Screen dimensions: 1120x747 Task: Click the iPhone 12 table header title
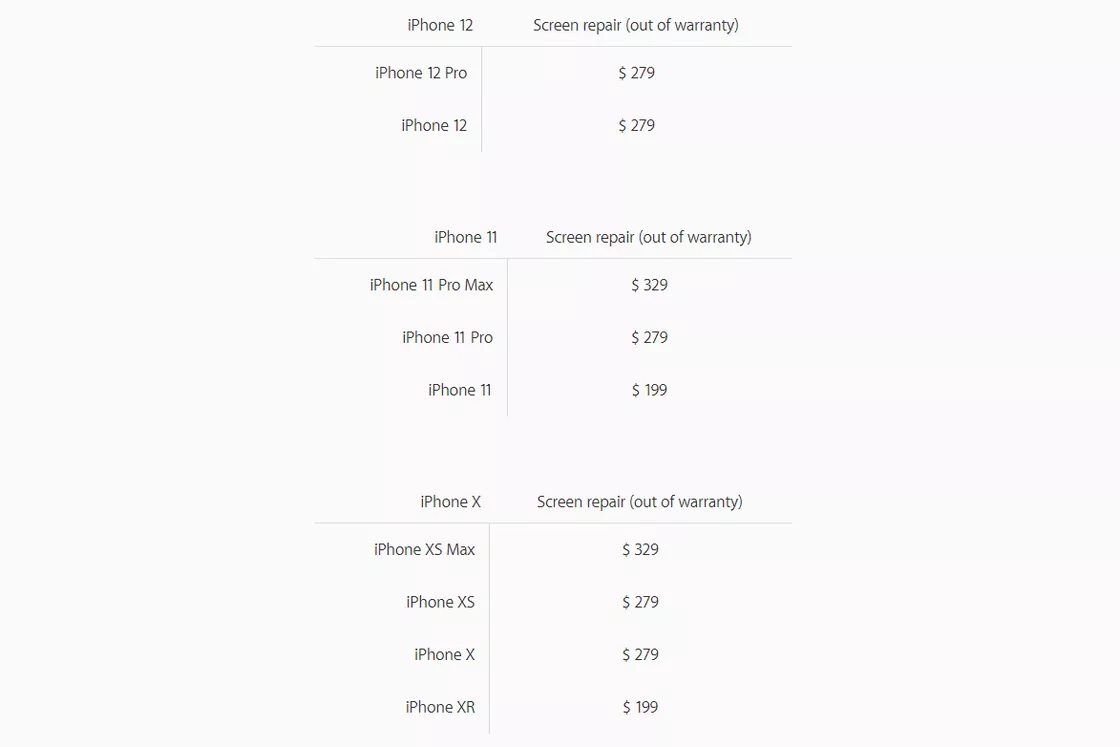pyautogui.click(x=440, y=25)
